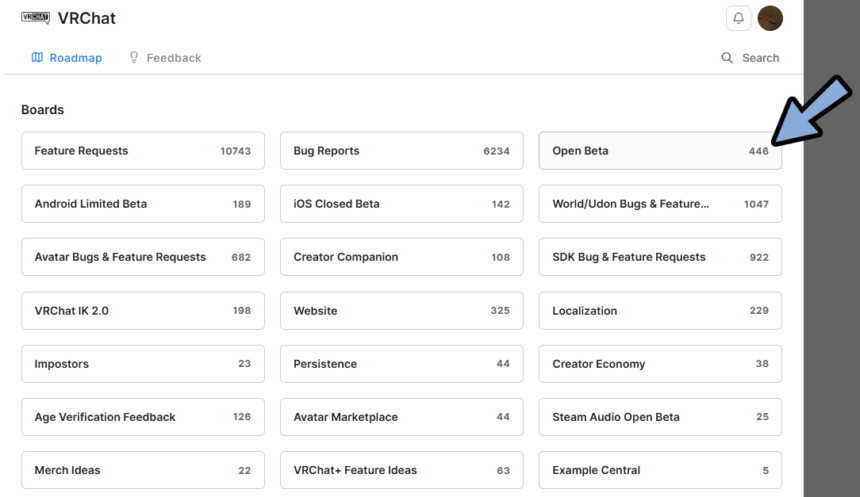The image size is (860, 497).
Task: Click the VRChat title text
Action: coord(87,18)
